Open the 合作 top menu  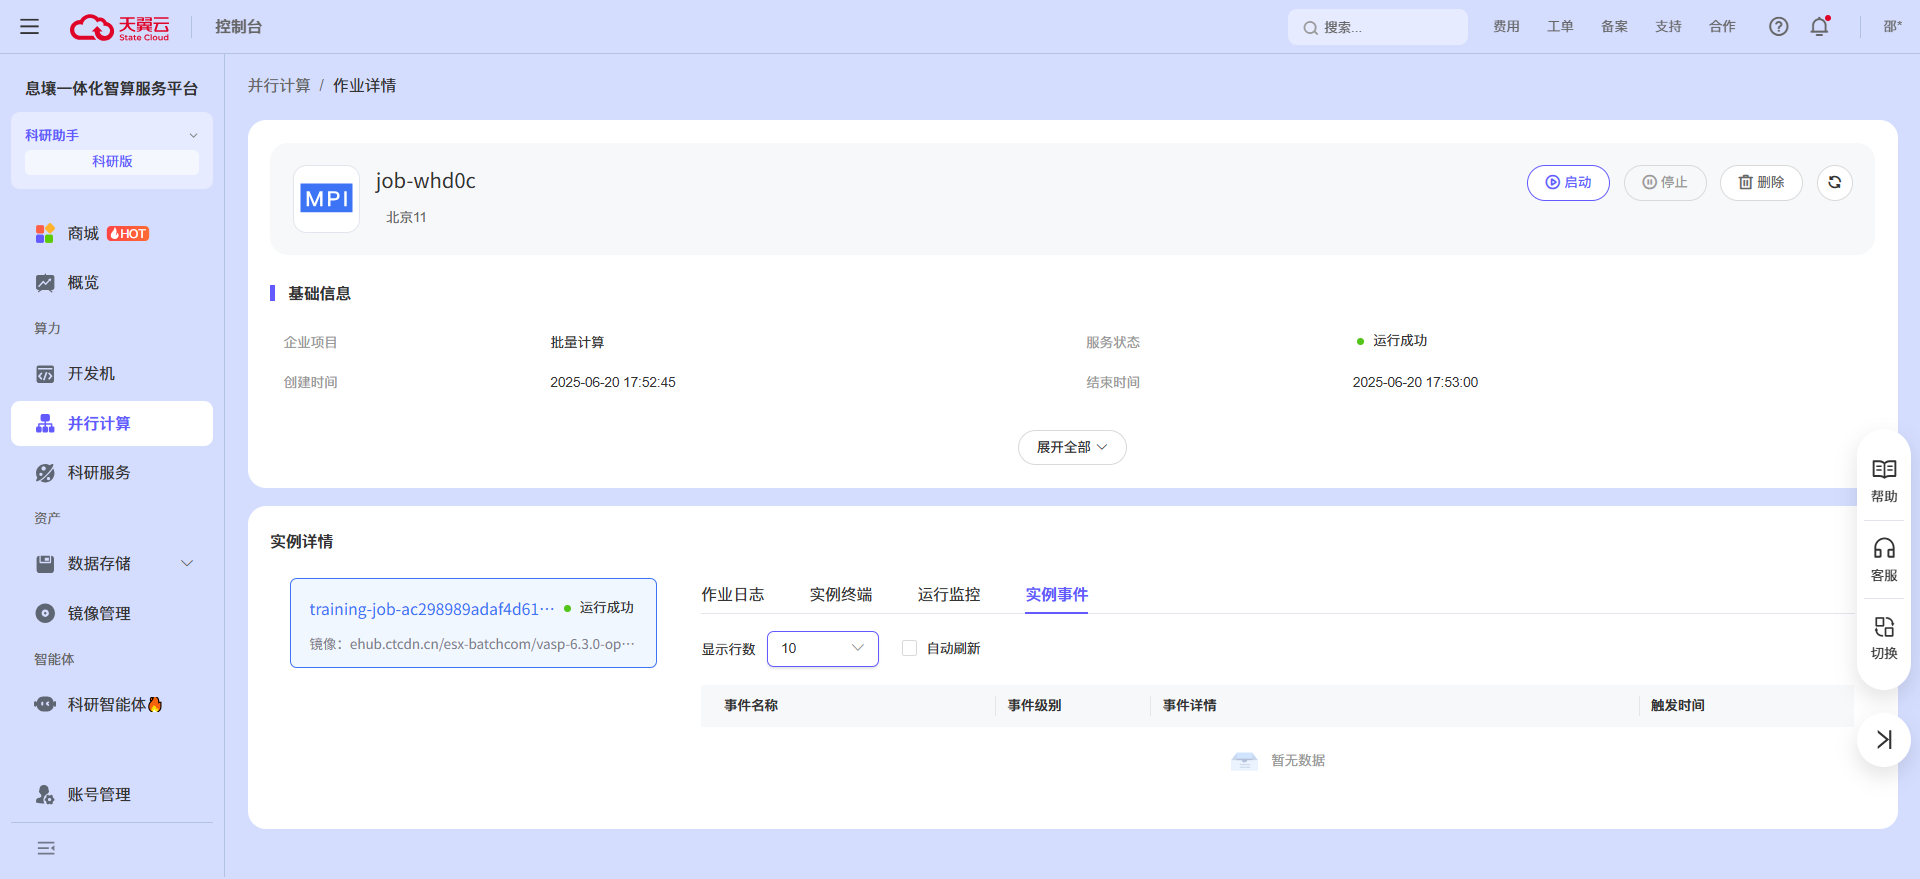[1722, 27]
